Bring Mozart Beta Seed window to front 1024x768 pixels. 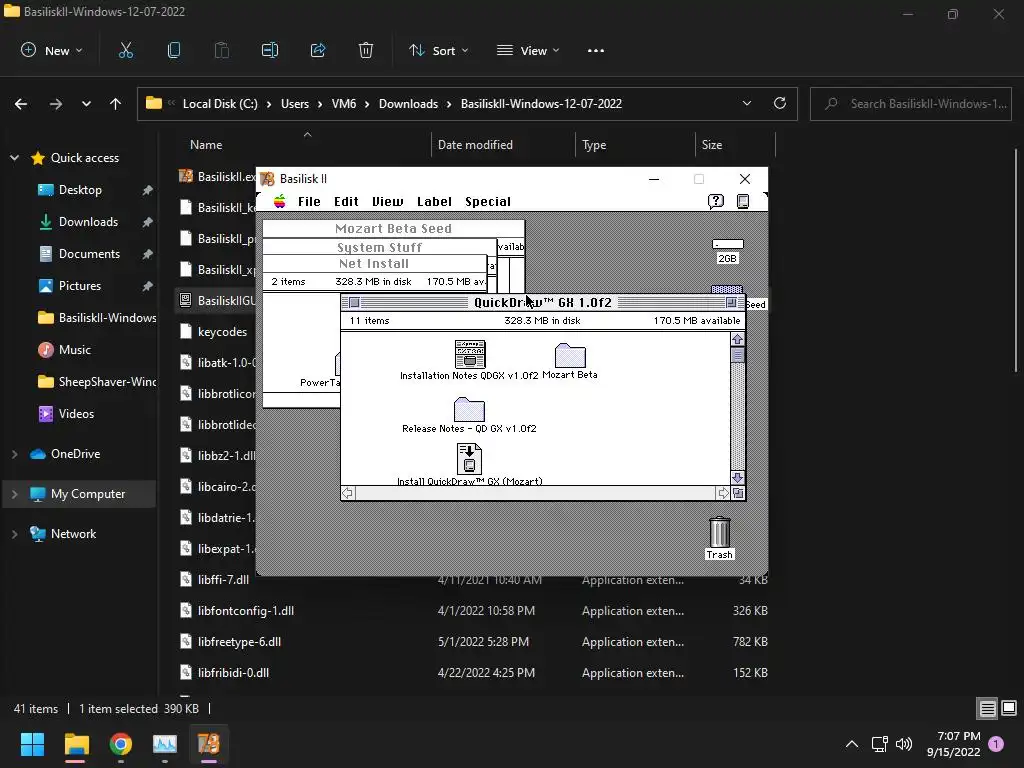[x=393, y=229]
